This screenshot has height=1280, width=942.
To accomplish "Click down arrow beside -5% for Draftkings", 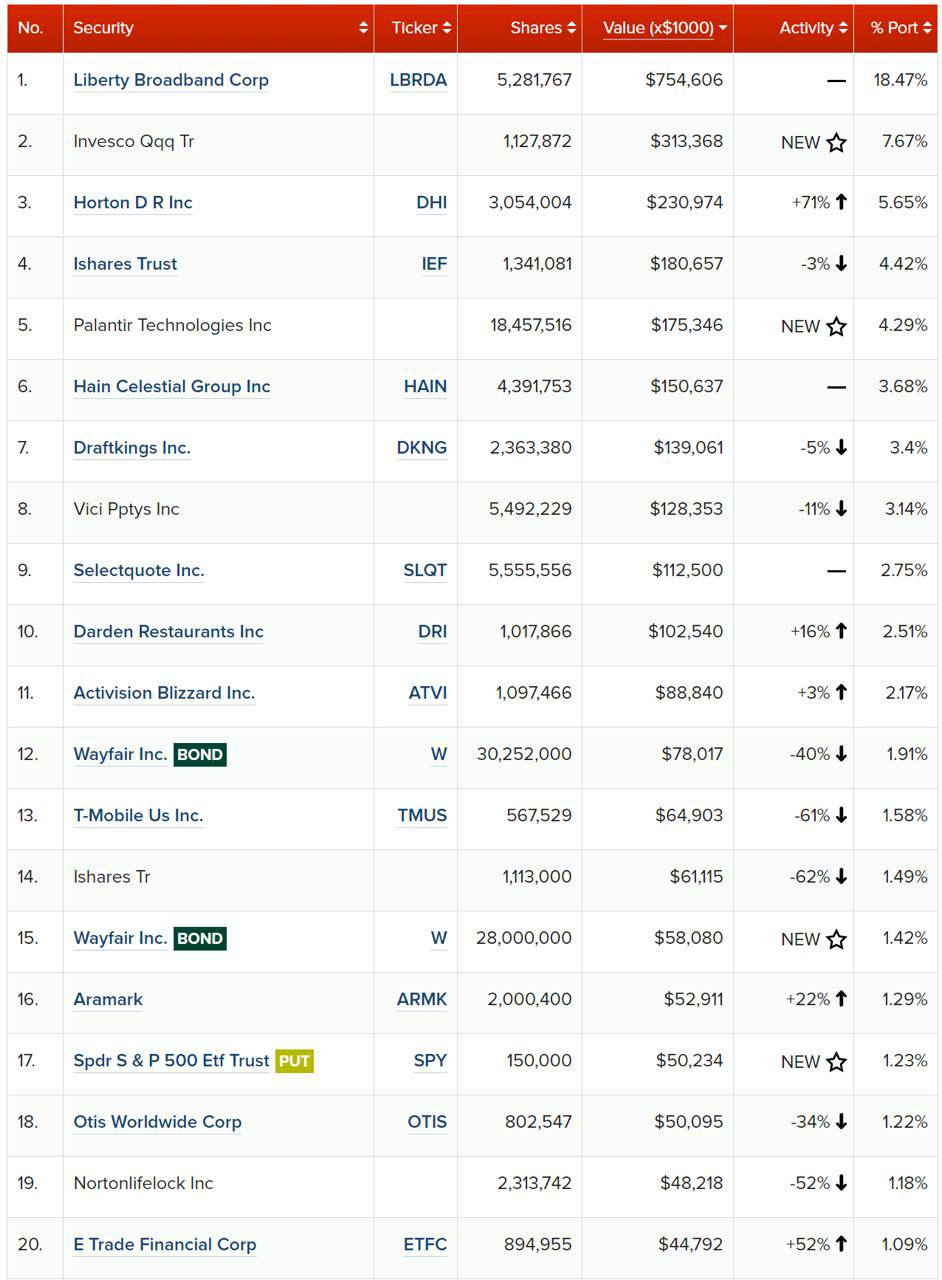I will point(841,448).
